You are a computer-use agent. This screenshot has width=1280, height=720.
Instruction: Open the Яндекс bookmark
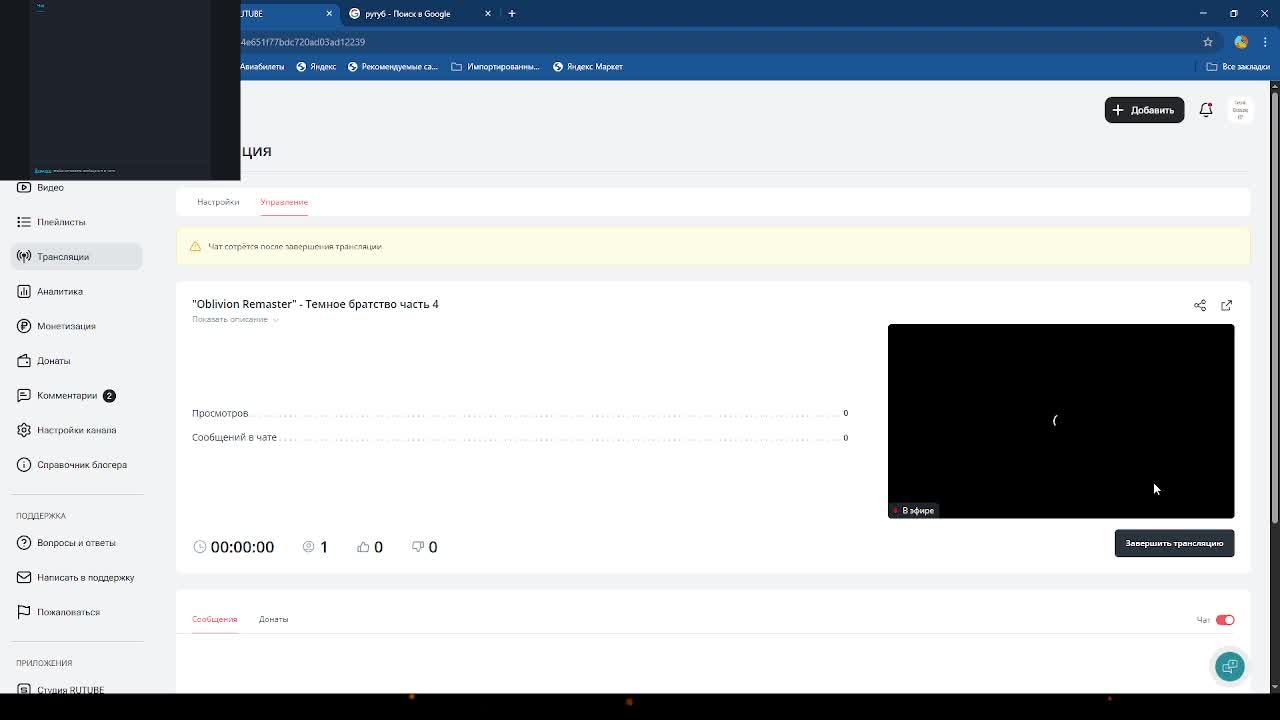coord(316,67)
